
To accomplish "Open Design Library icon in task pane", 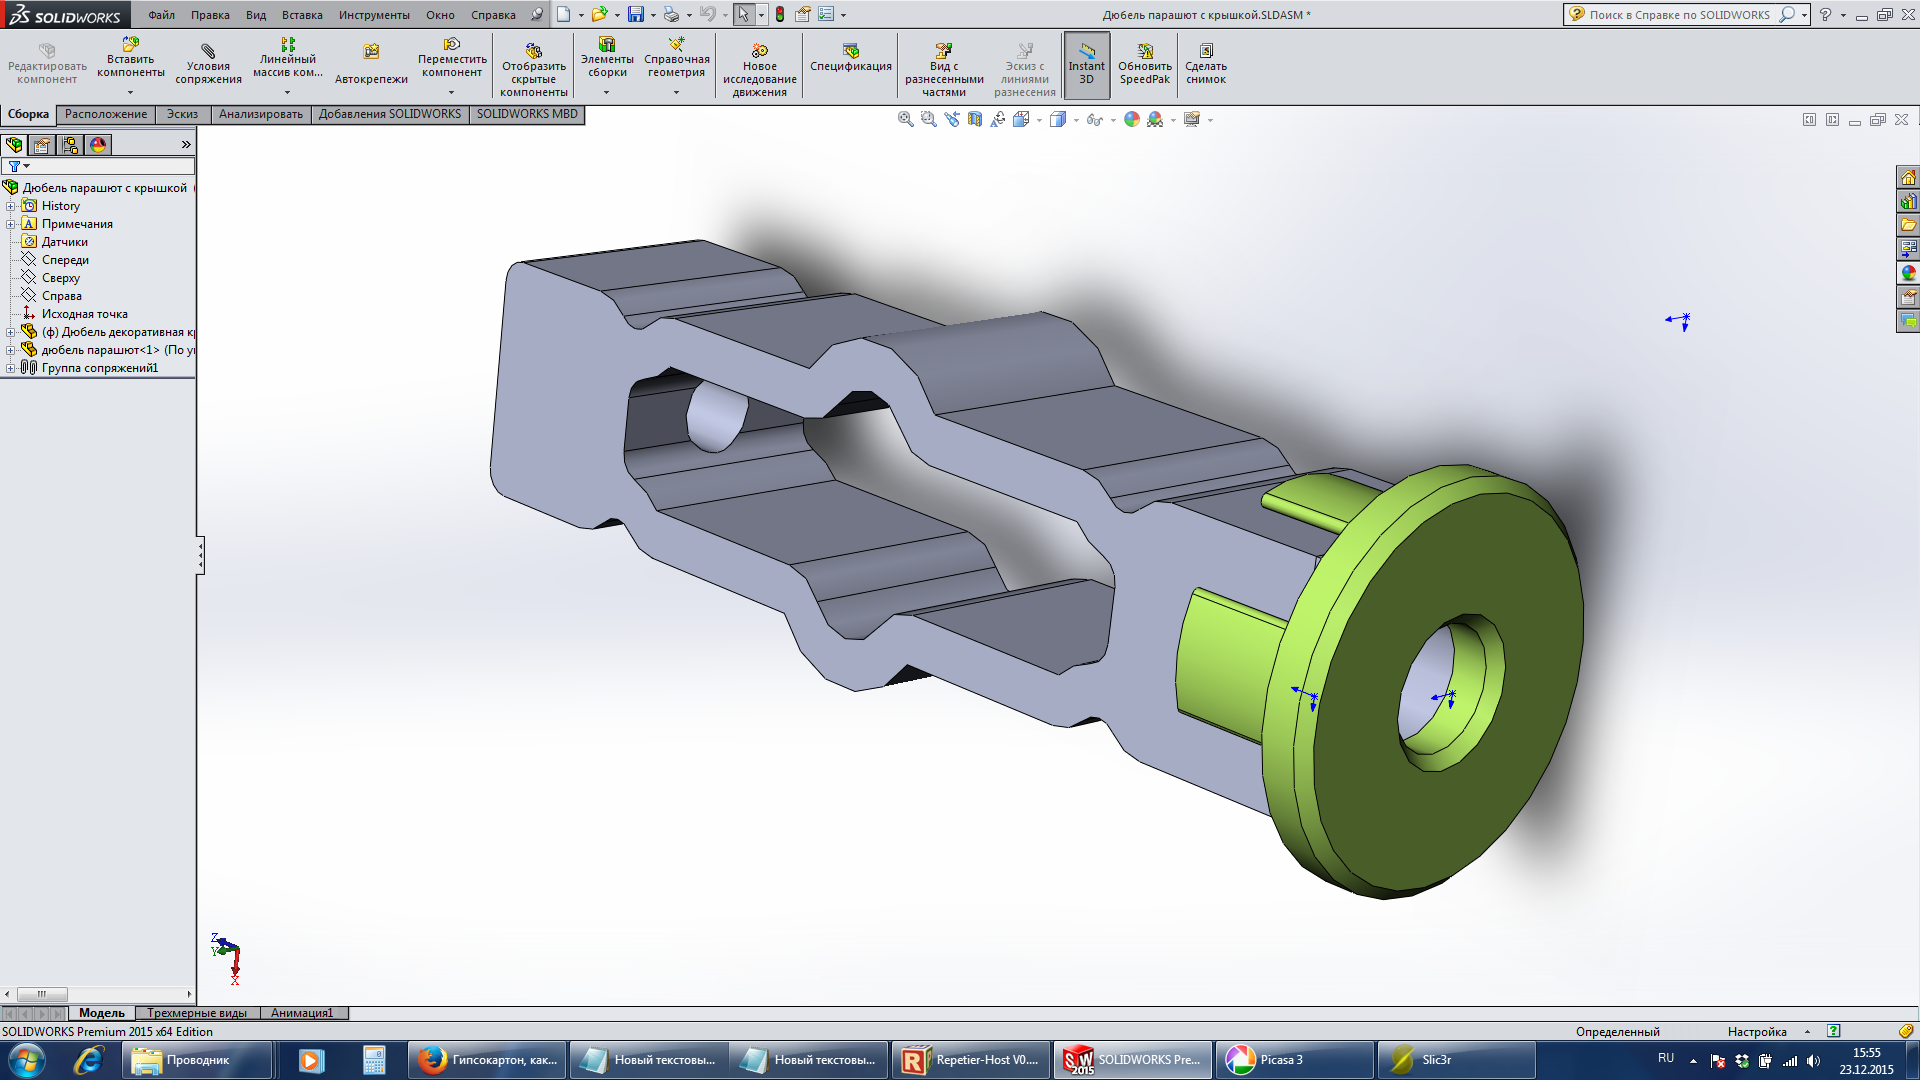I will coord(1908,201).
